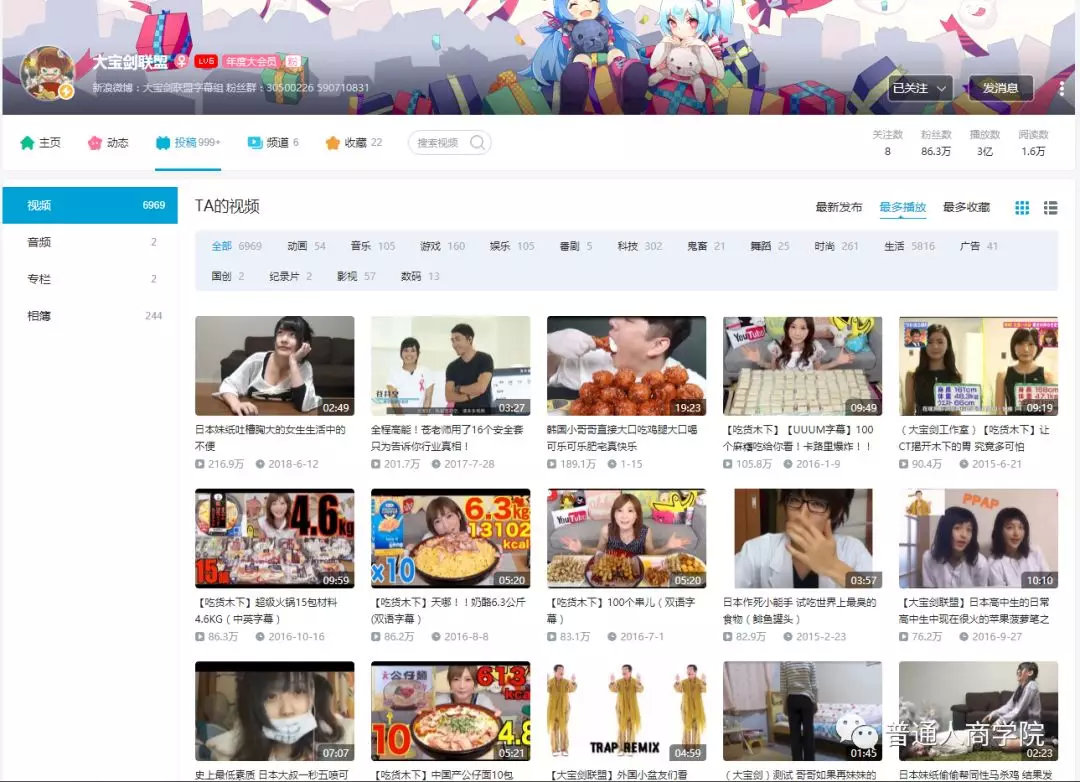Filter by 广告 41 category
1080x782 pixels.
(978, 246)
